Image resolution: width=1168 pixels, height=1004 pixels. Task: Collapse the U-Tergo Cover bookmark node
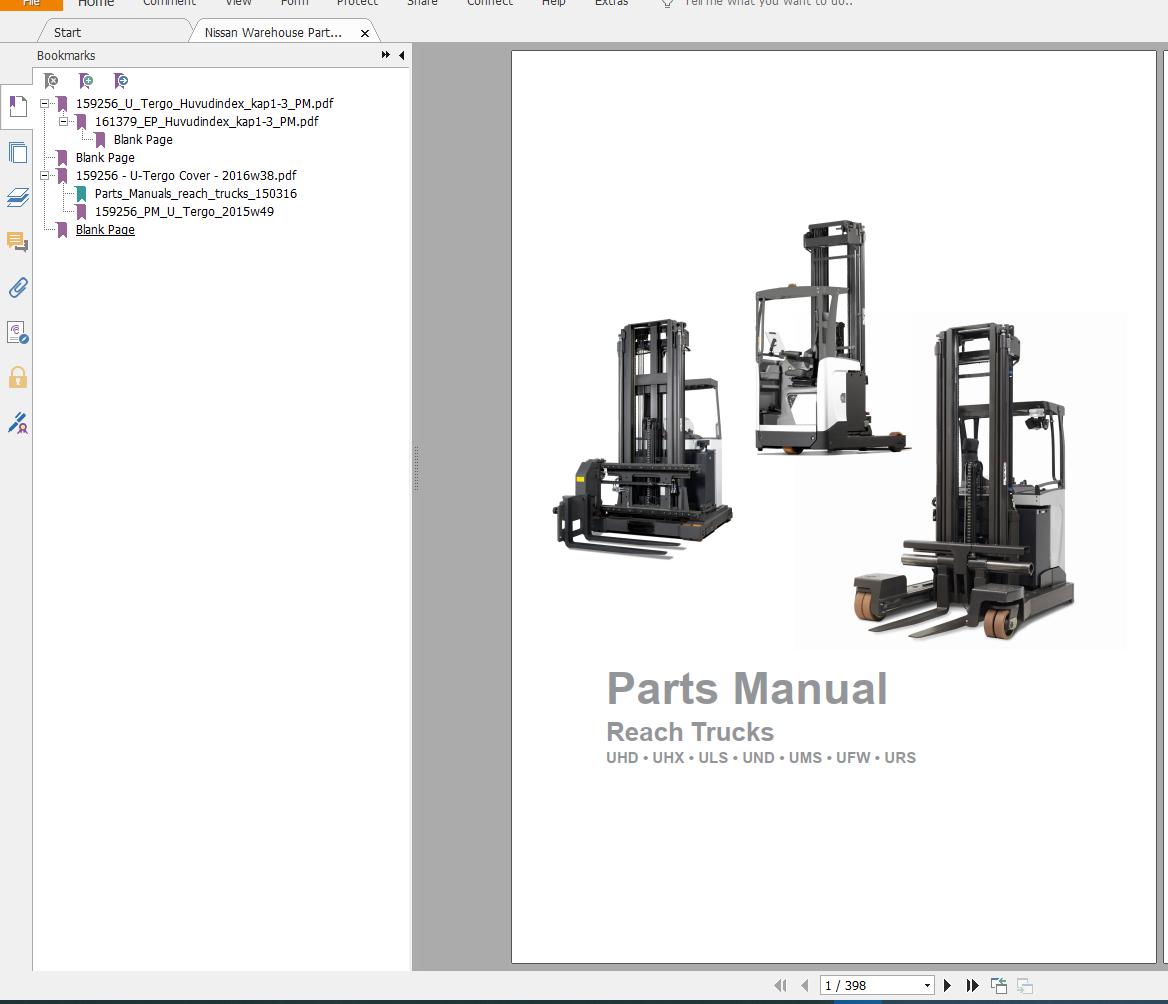tap(45, 176)
